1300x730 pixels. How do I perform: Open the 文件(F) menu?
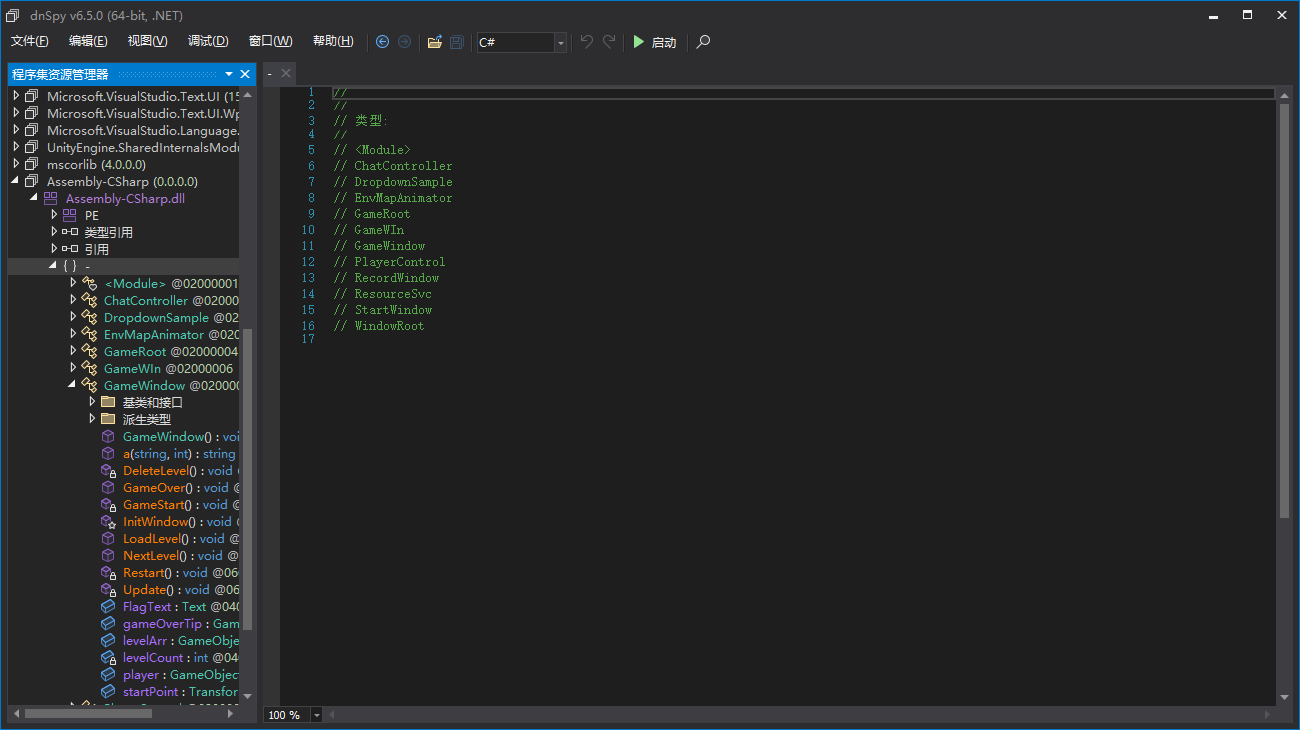point(30,41)
